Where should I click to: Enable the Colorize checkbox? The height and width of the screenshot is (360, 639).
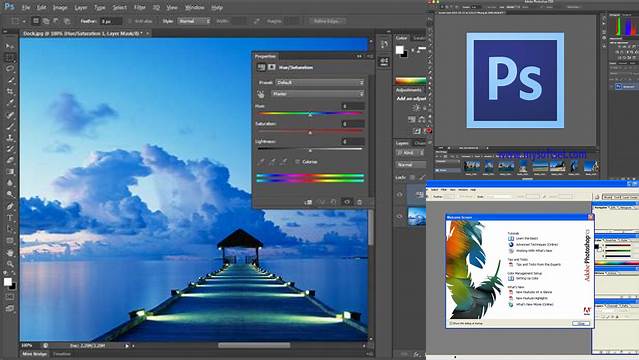tap(297, 162)
